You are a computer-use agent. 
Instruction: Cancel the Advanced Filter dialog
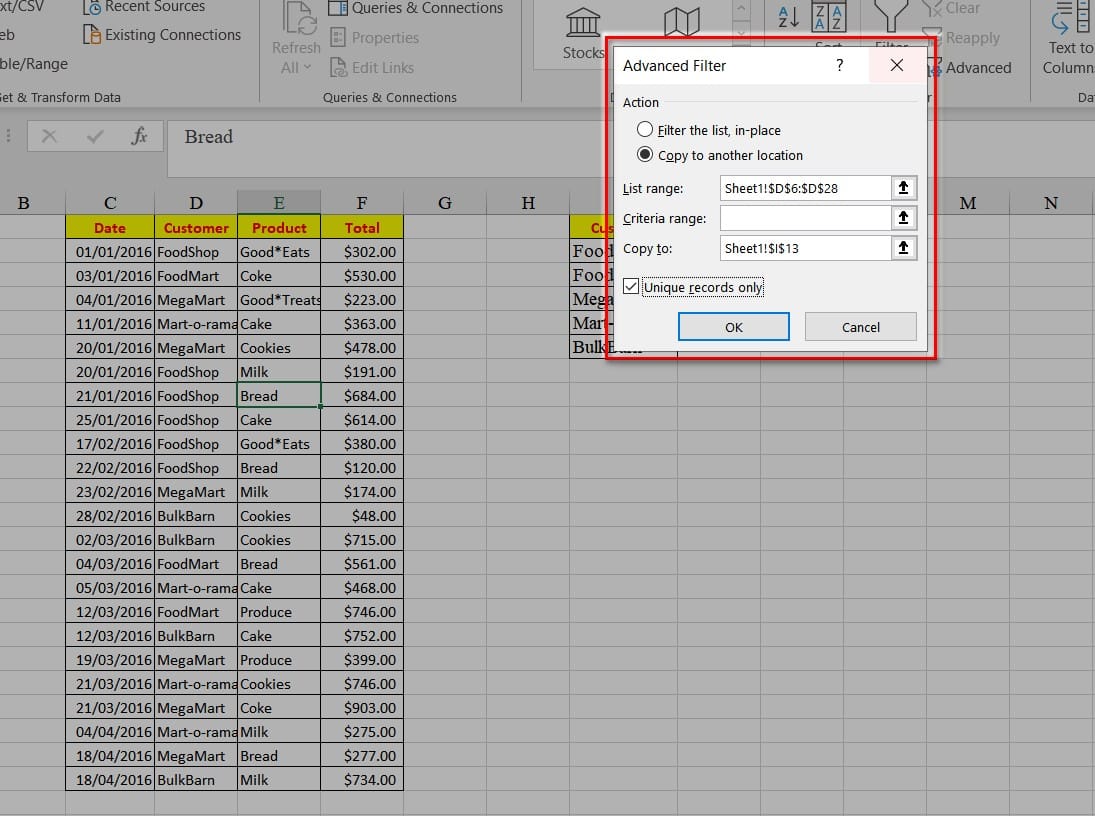(860, 327)
